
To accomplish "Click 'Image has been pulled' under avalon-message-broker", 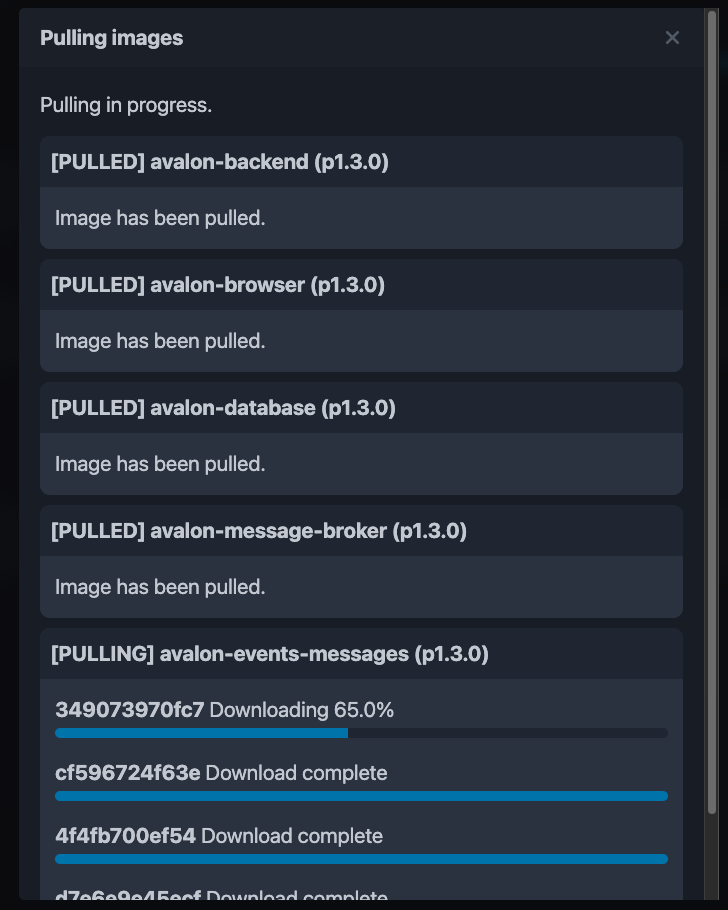I will tap(160, 587).
